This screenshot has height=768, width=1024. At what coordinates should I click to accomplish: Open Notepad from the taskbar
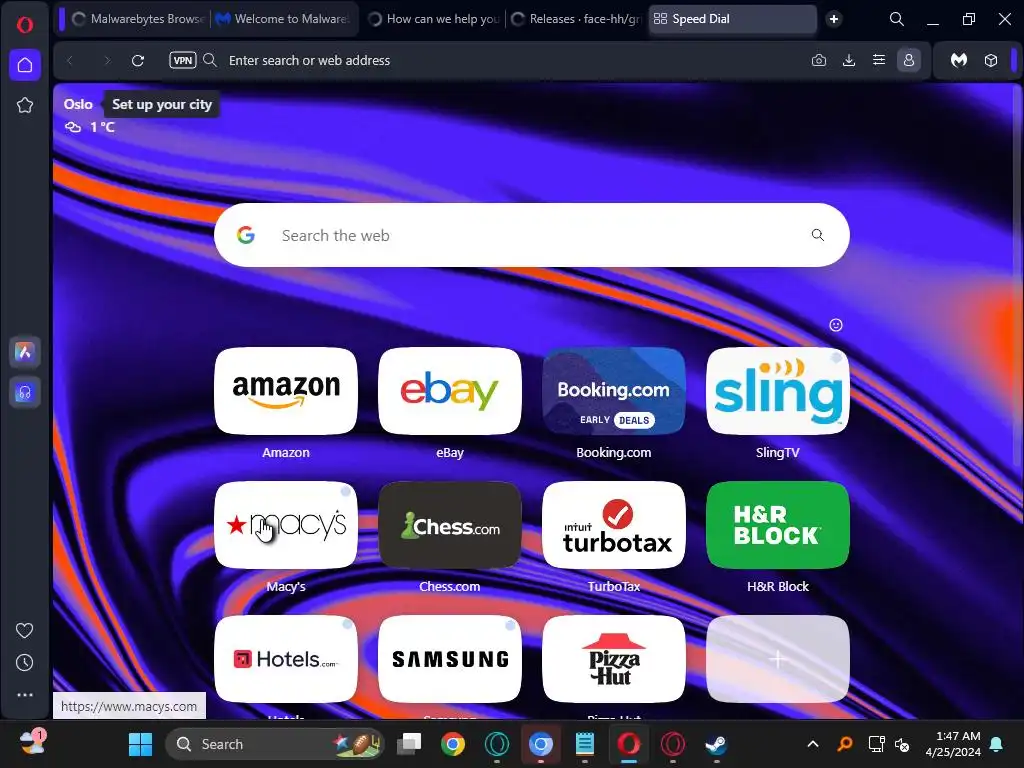pyautogui.click(x=584, y=744)
